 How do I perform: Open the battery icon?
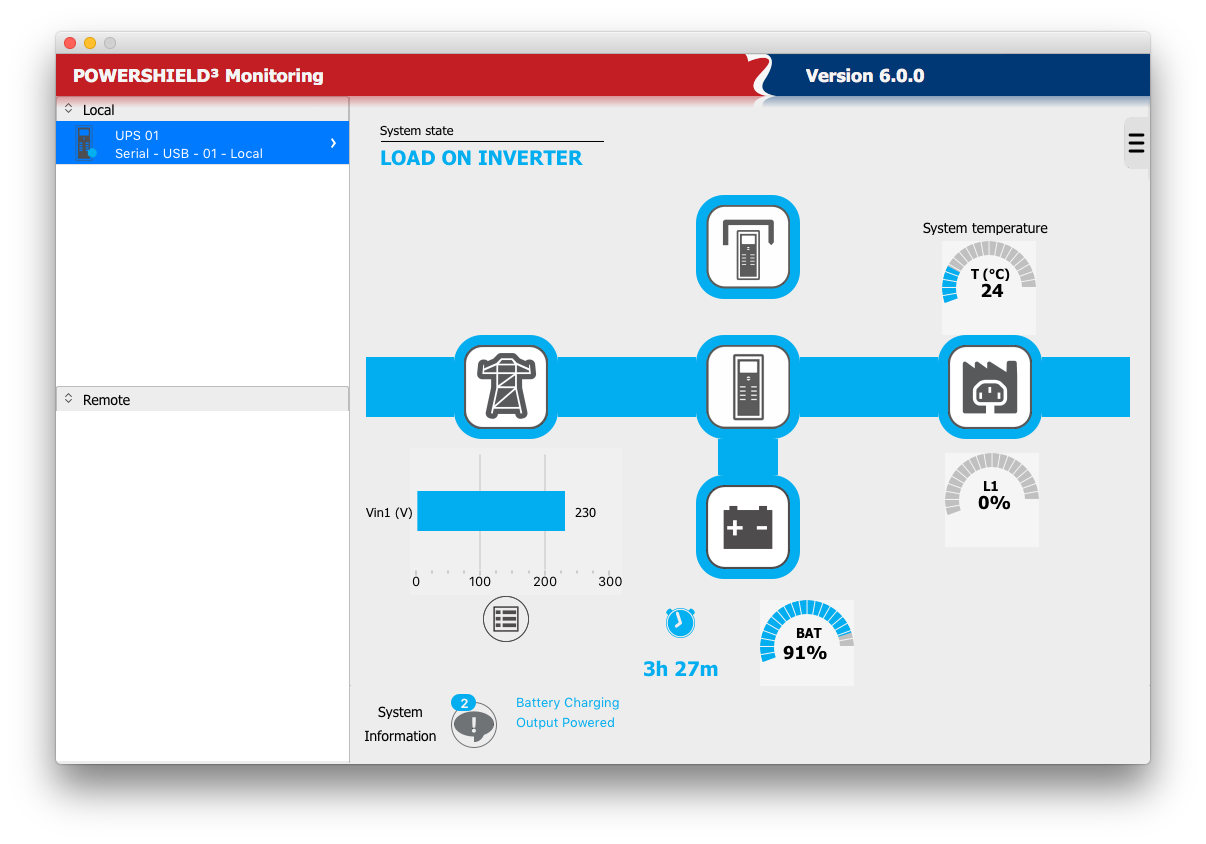747,527
